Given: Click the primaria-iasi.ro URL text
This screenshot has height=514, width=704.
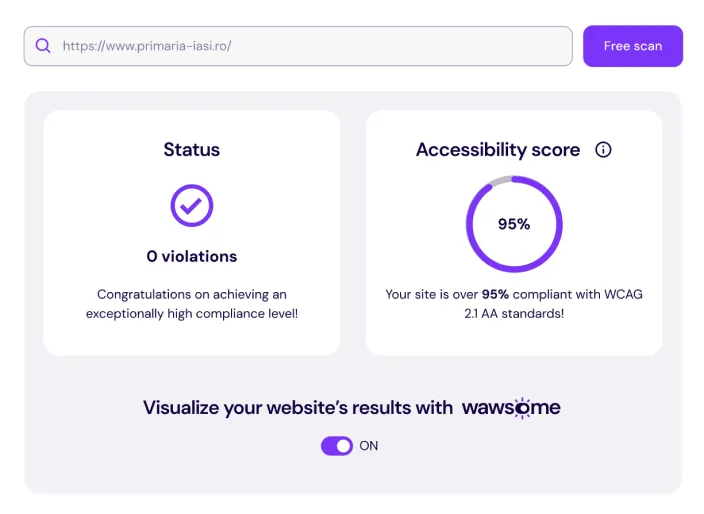Looking at the screenshot, I should 147,46.
